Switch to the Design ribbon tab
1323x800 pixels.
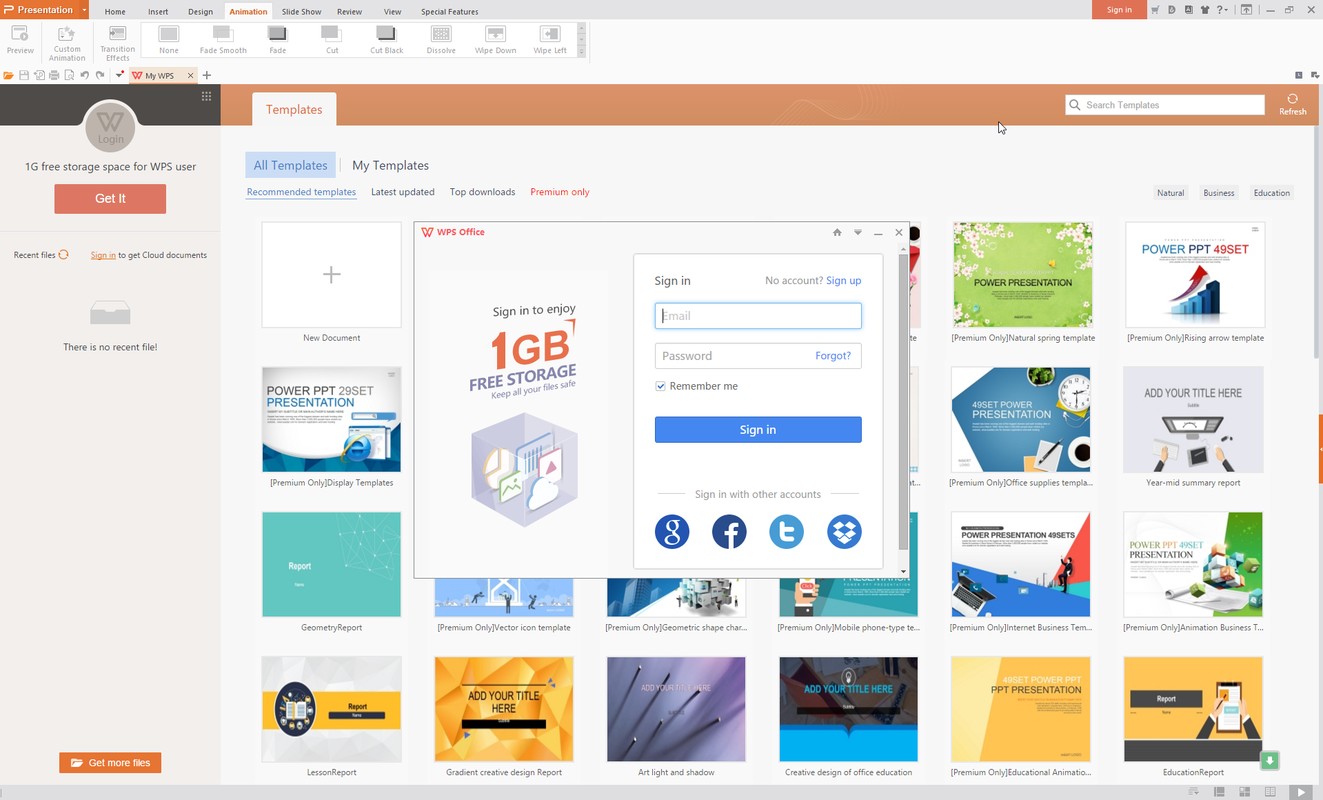(x=200, y=11)
